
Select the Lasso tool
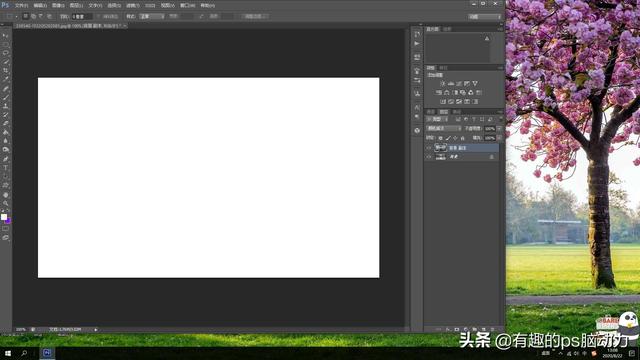coord(5,53)
